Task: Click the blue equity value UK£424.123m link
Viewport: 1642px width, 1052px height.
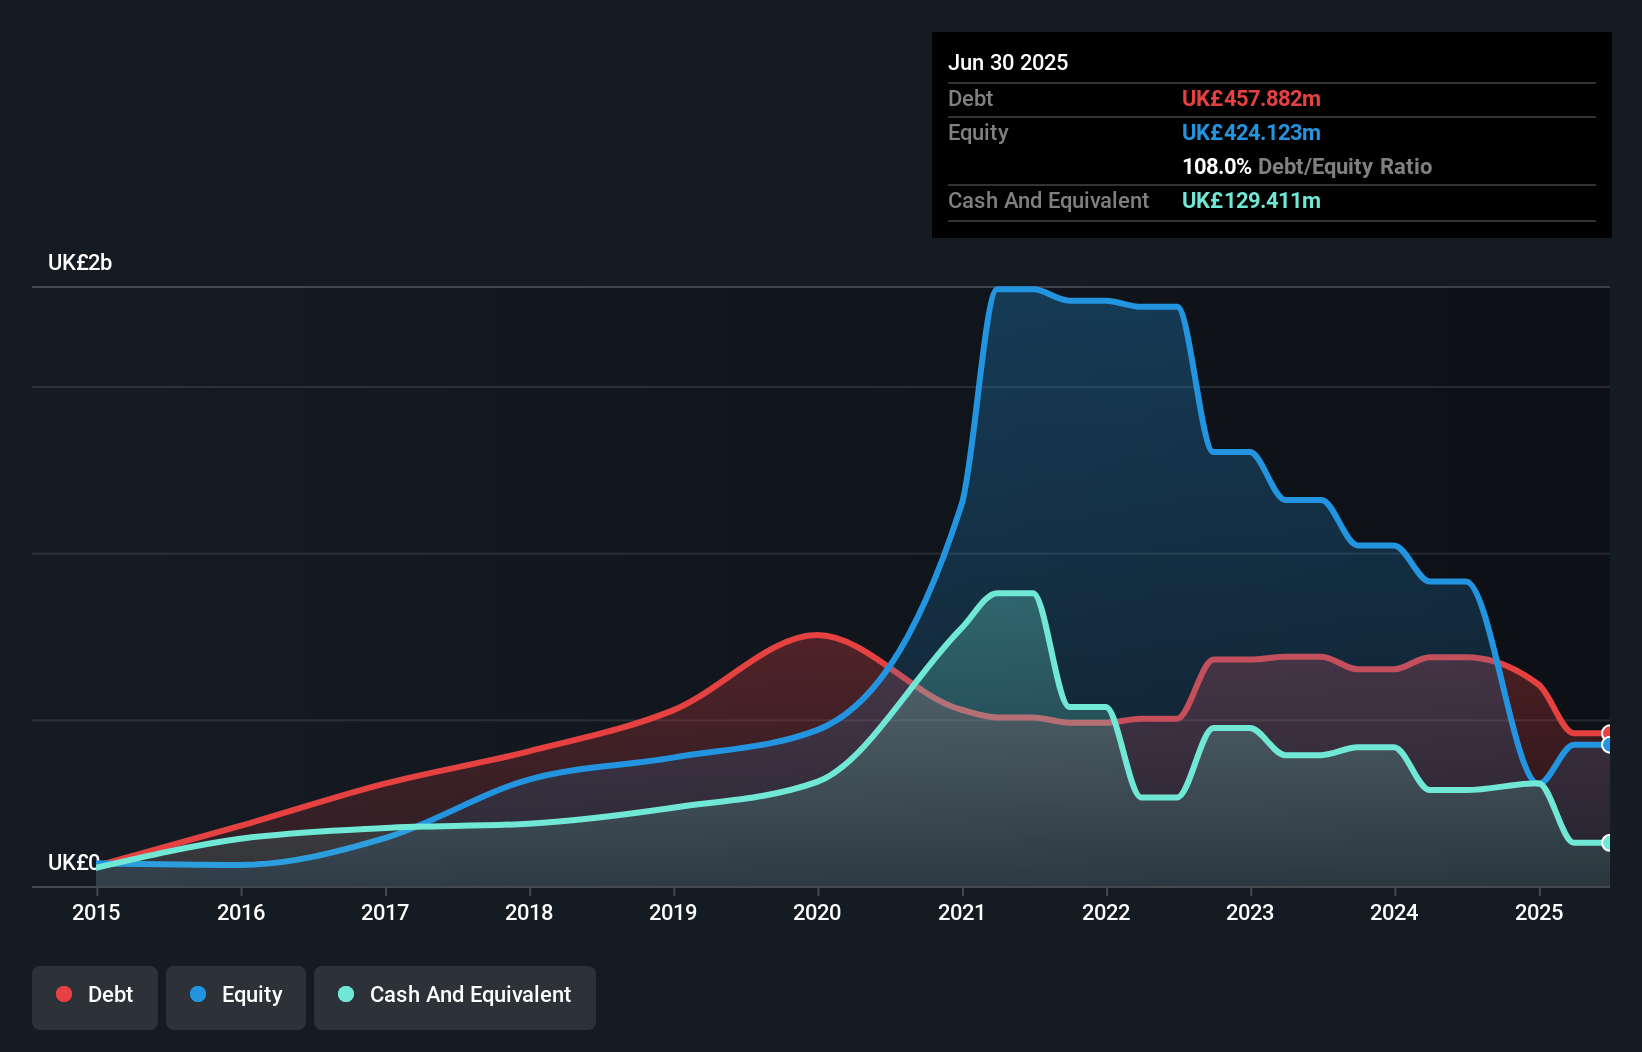Action: pyautogui.click(x=1251, y=132)
